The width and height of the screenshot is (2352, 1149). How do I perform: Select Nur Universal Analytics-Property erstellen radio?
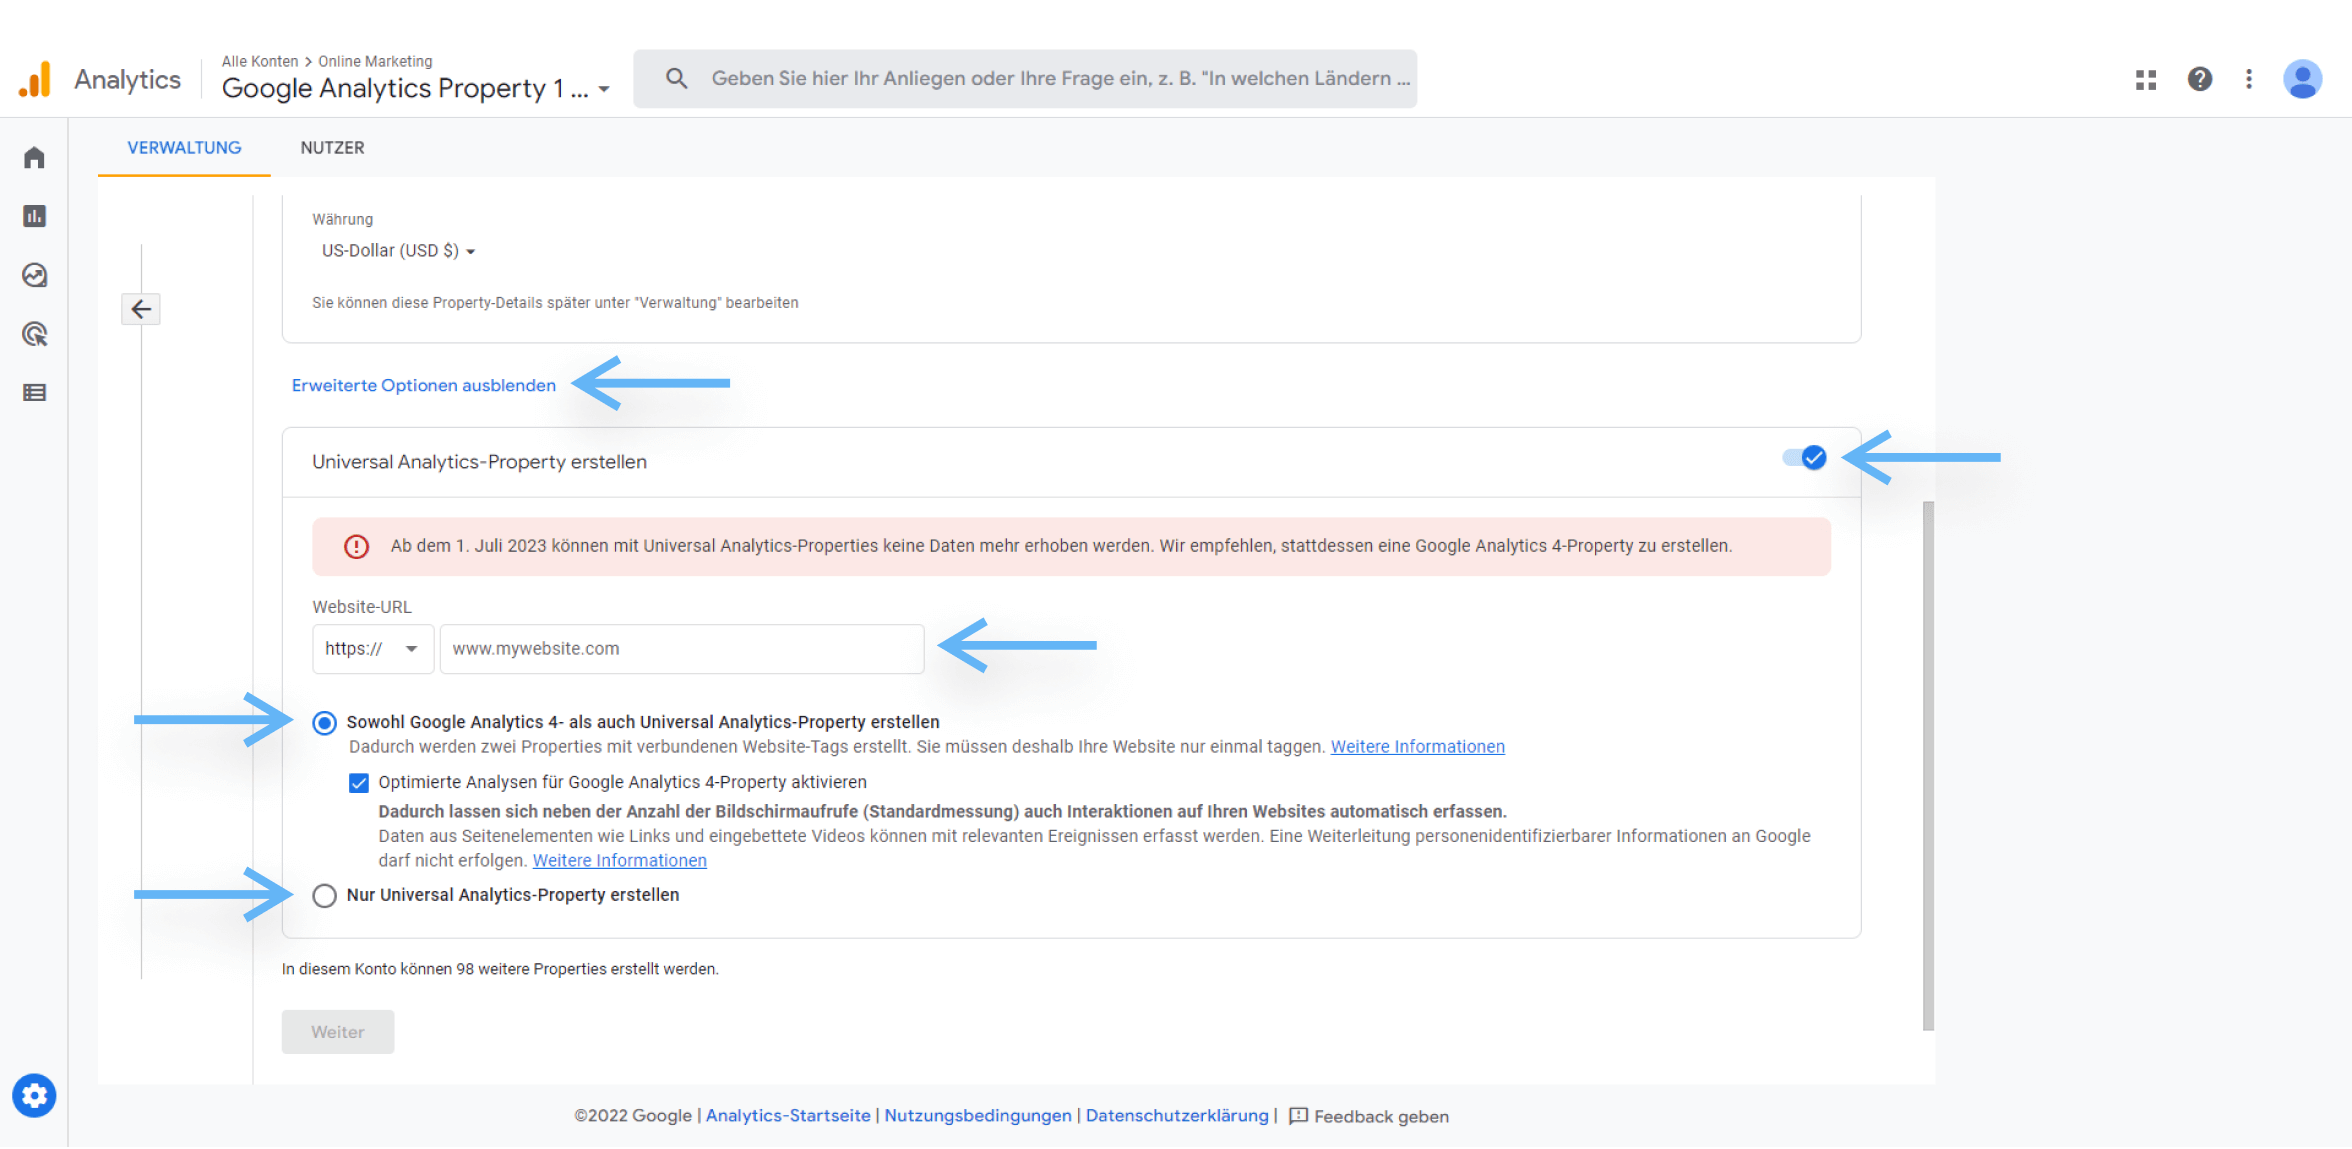[324, 895]
